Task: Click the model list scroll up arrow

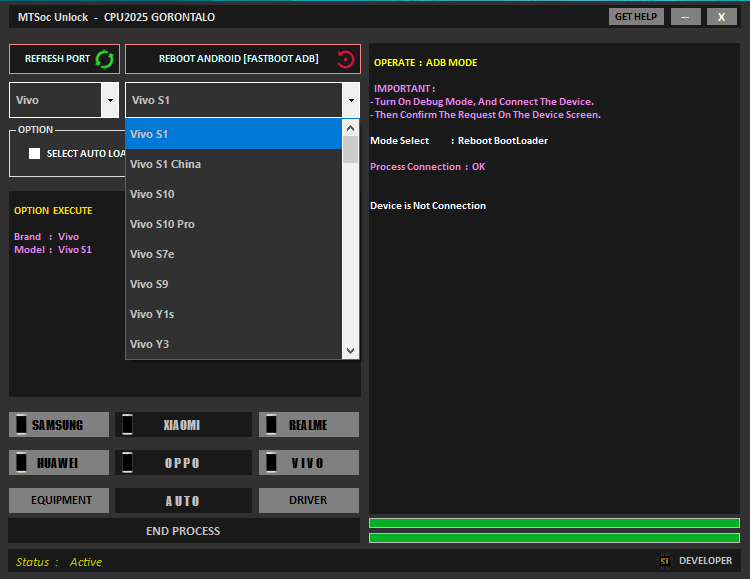Action: [350, 128]
